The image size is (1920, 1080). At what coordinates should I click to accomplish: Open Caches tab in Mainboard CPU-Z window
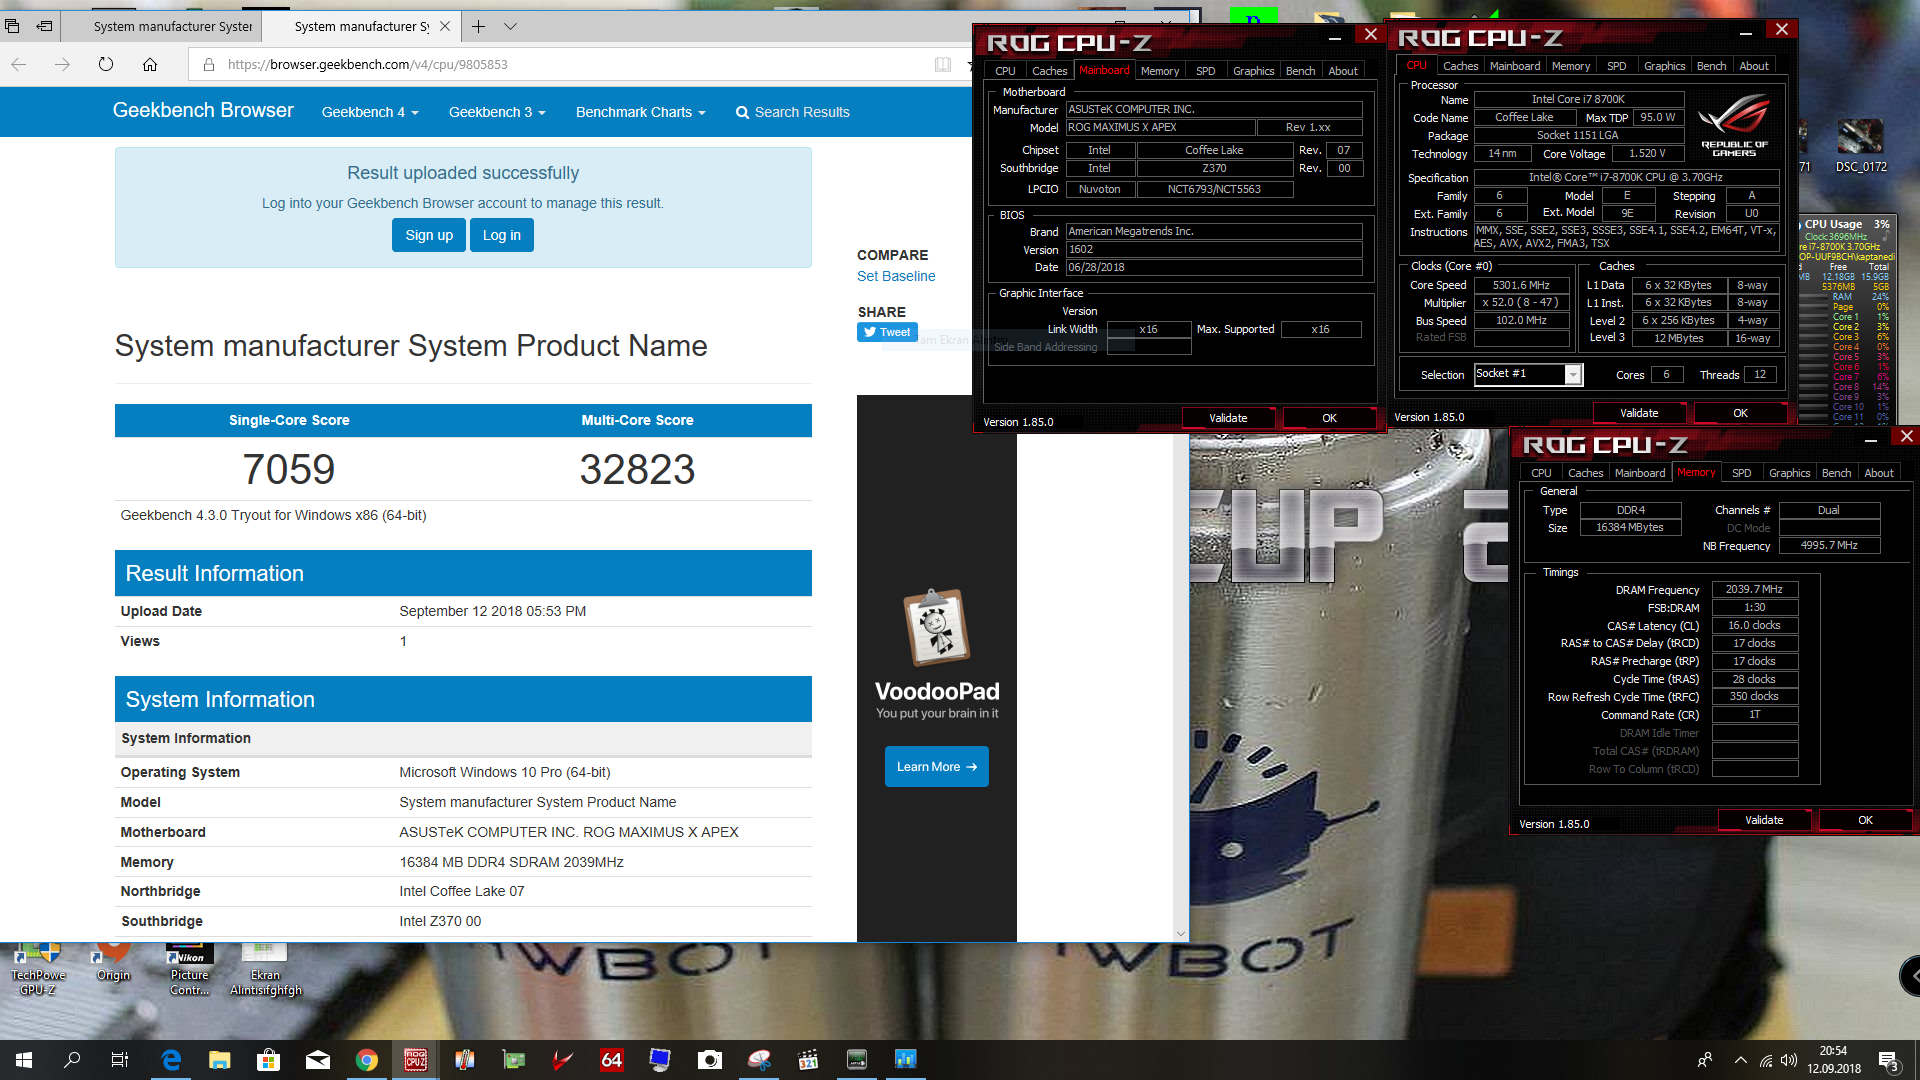pos(1049,71)
